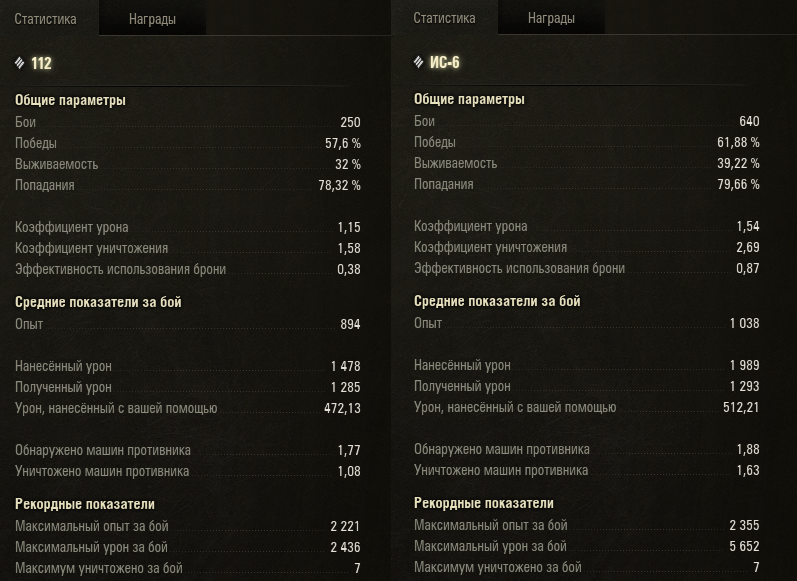Screen dimensions: 797x581
Task: Select Эффективность использования брони value 0,38
Action: point(349,269)
